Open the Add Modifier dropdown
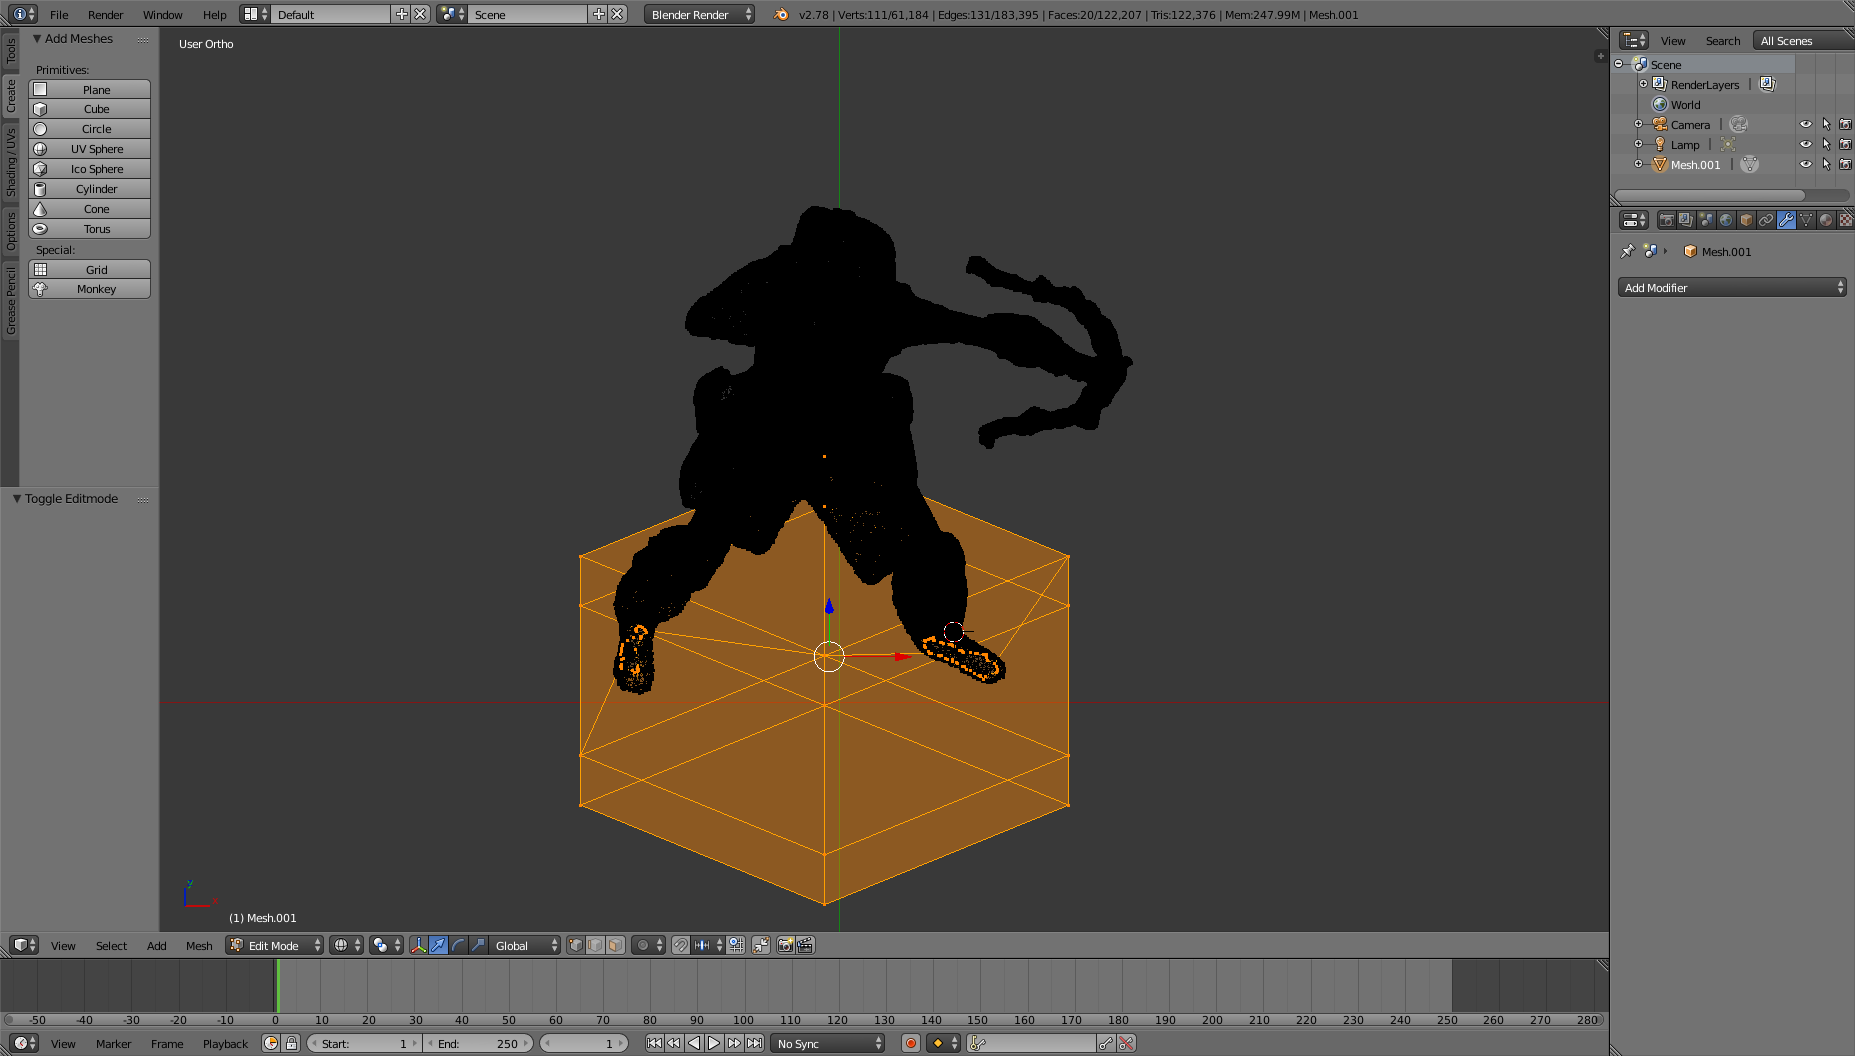This screenshot has height=1056, width=1855. 1732,287
